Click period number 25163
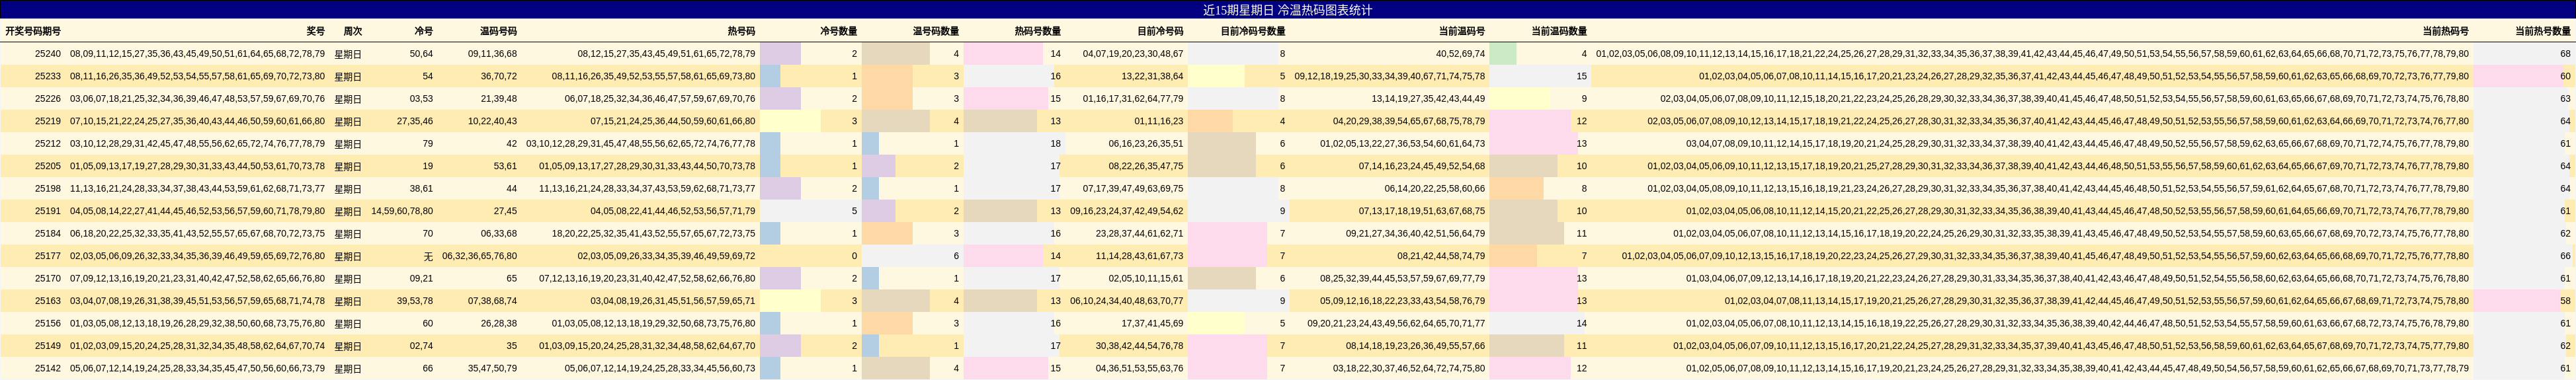This screenshot has height=380, width=2576. pos(47,301)
